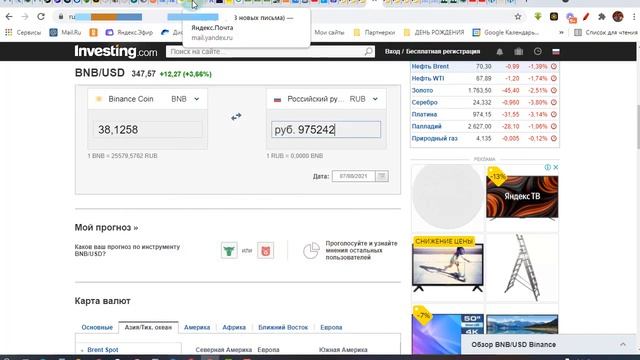Vote bullish with the green bull icon
Image resolution: width=640 pixels, height=360 pixels.
pos(229,250)
